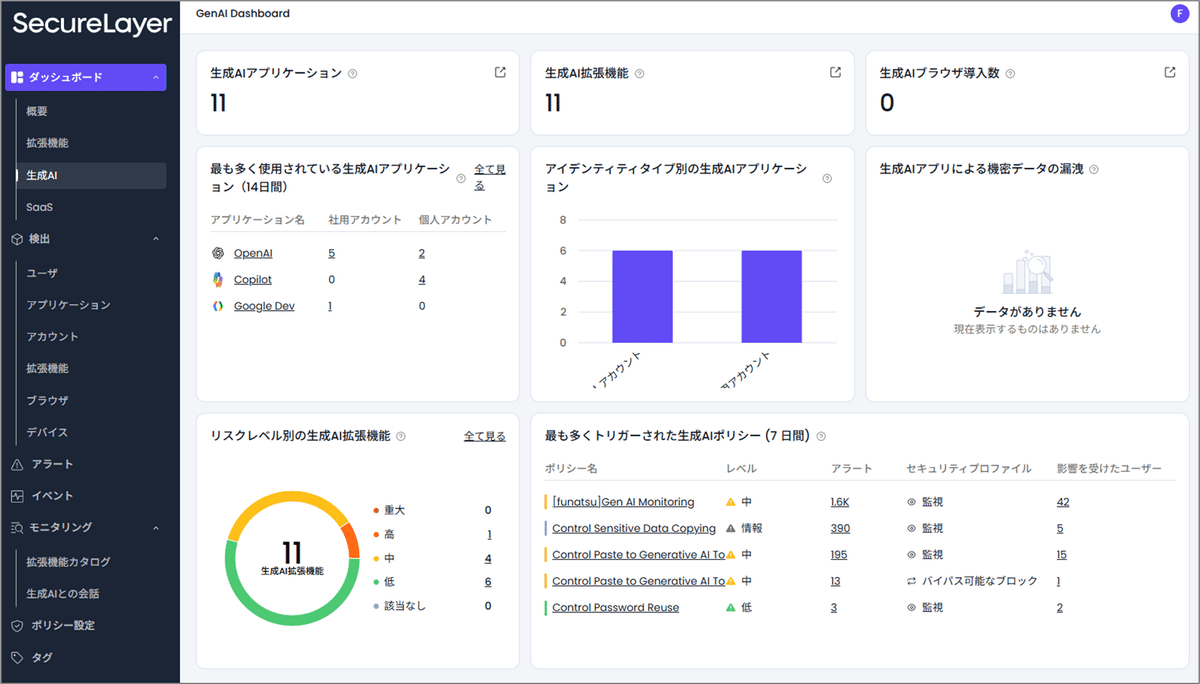Image resolution: width=1200 pixels, height=684 pixels.
Task: Click 全て見る on リスクレベル別の生成AI拡張機能
Action: click(485, 436)
